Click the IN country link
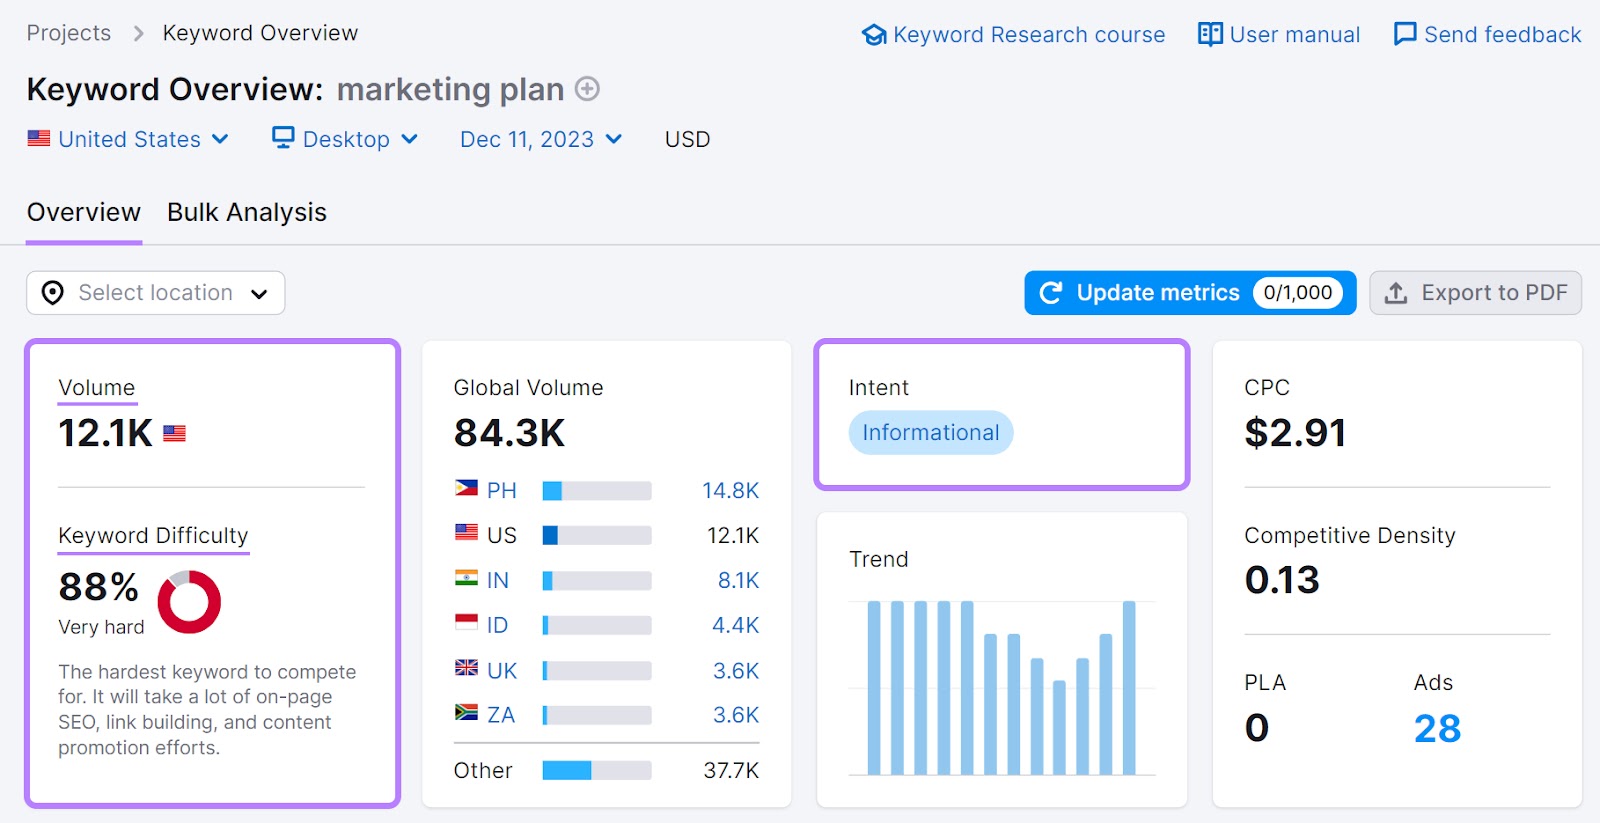1600x823 pixels. coord(498,581)
